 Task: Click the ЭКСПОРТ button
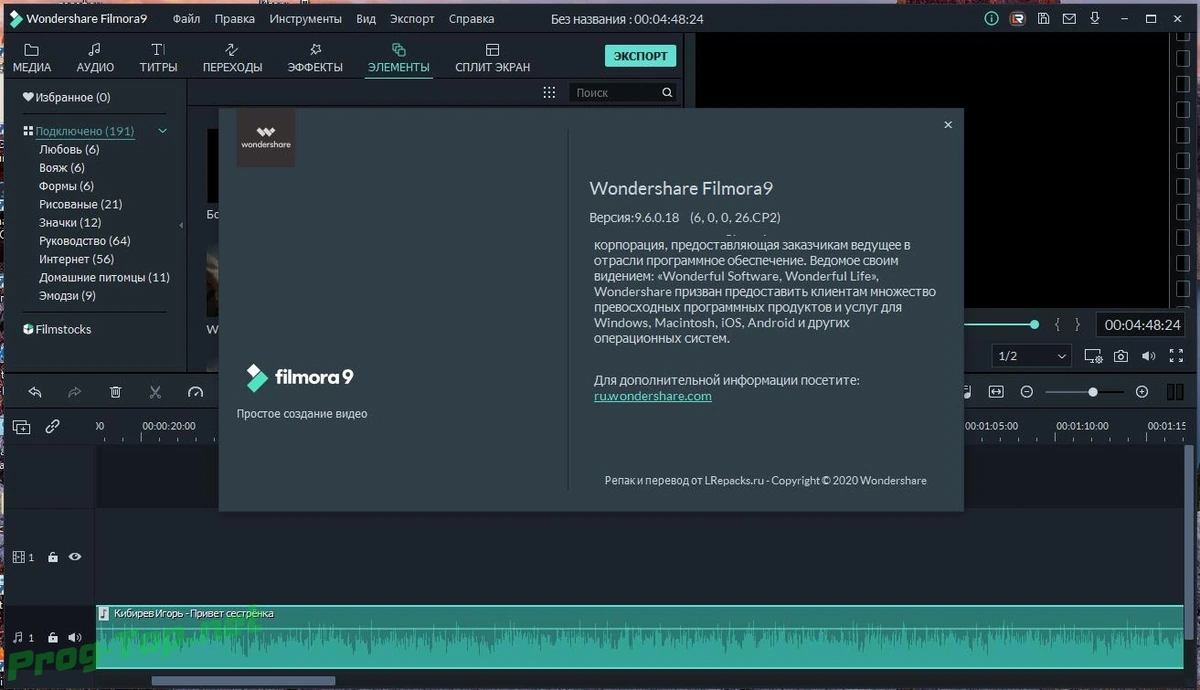click(640, 56)
